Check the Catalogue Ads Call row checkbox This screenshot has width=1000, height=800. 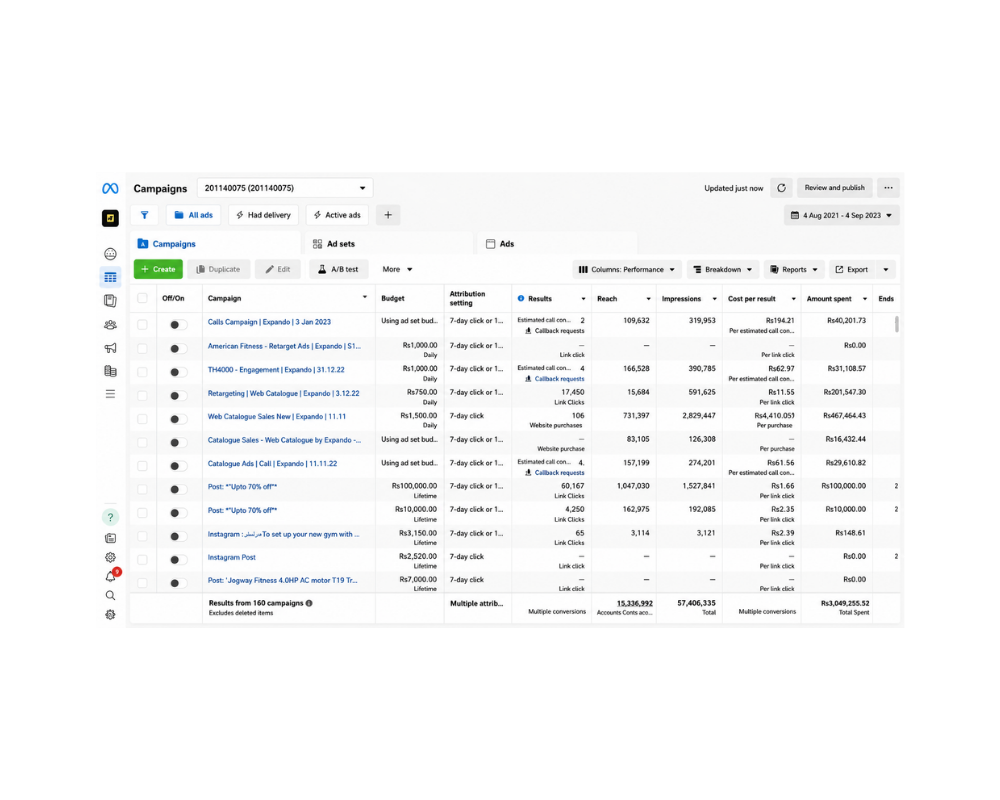[142, 466]
